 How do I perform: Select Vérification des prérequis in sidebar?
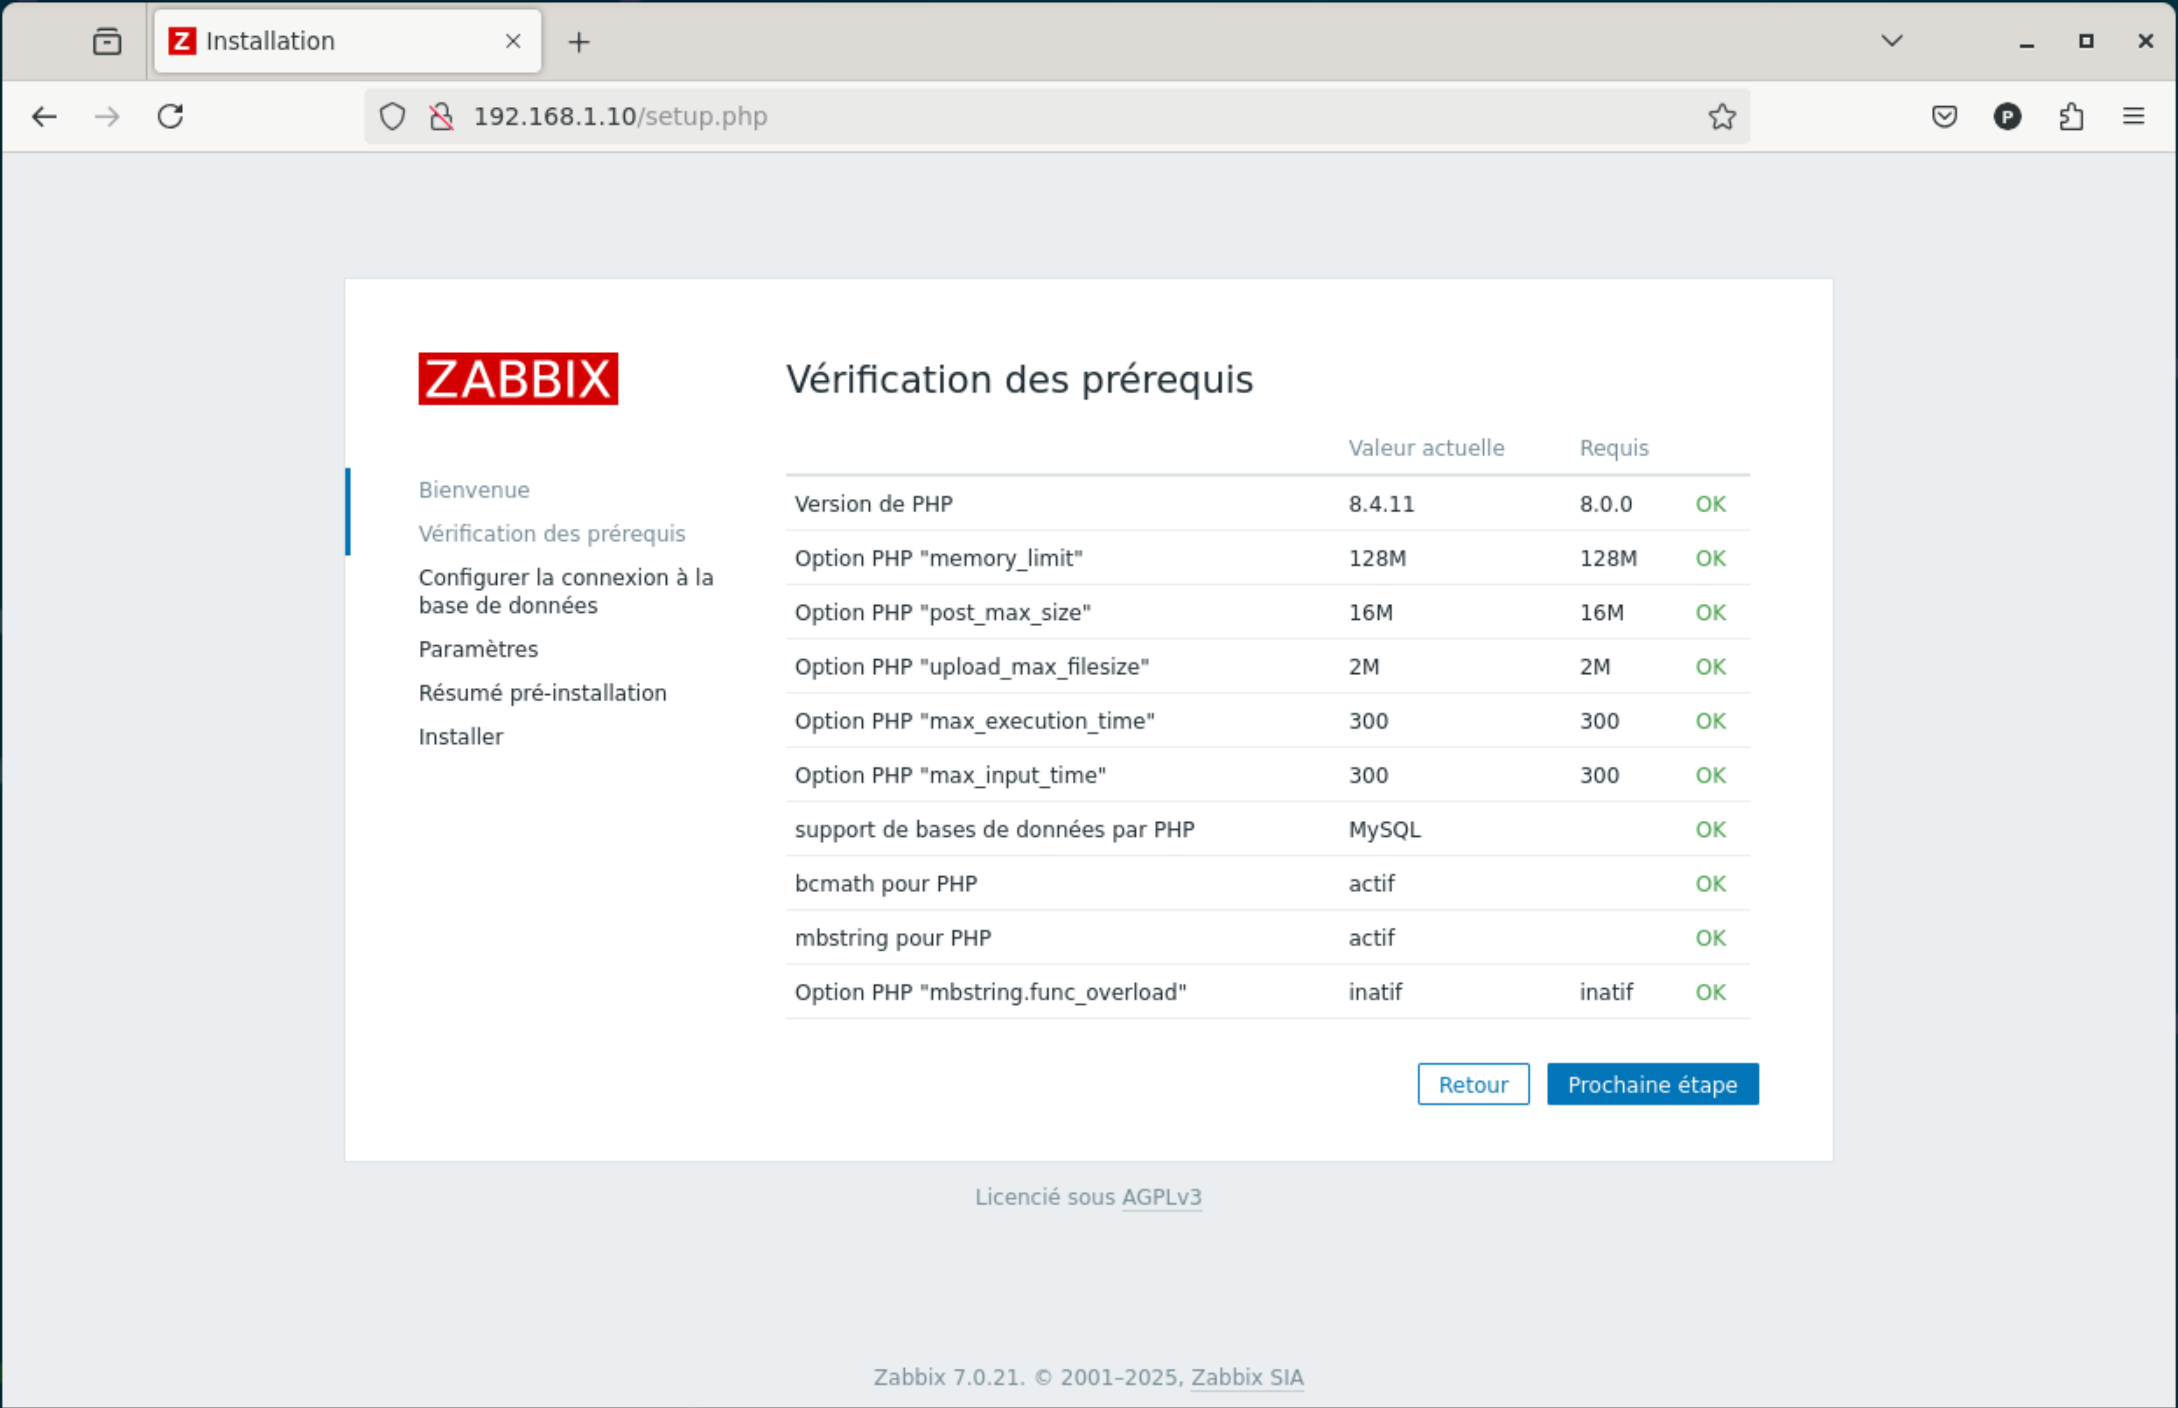(x=552, y=534)
